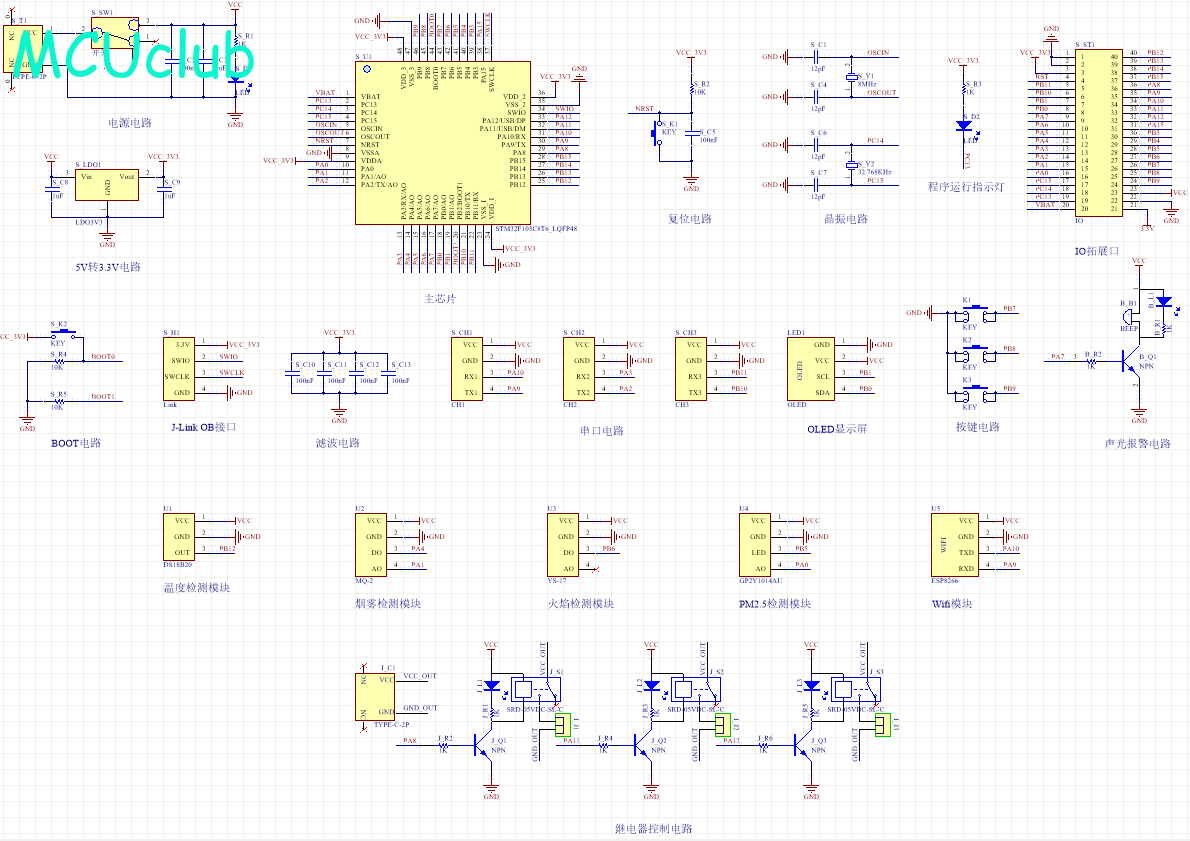1190x841 pixels.
Task: Click the '主芯片' label under the MCU
Action: tap(440, 299)
